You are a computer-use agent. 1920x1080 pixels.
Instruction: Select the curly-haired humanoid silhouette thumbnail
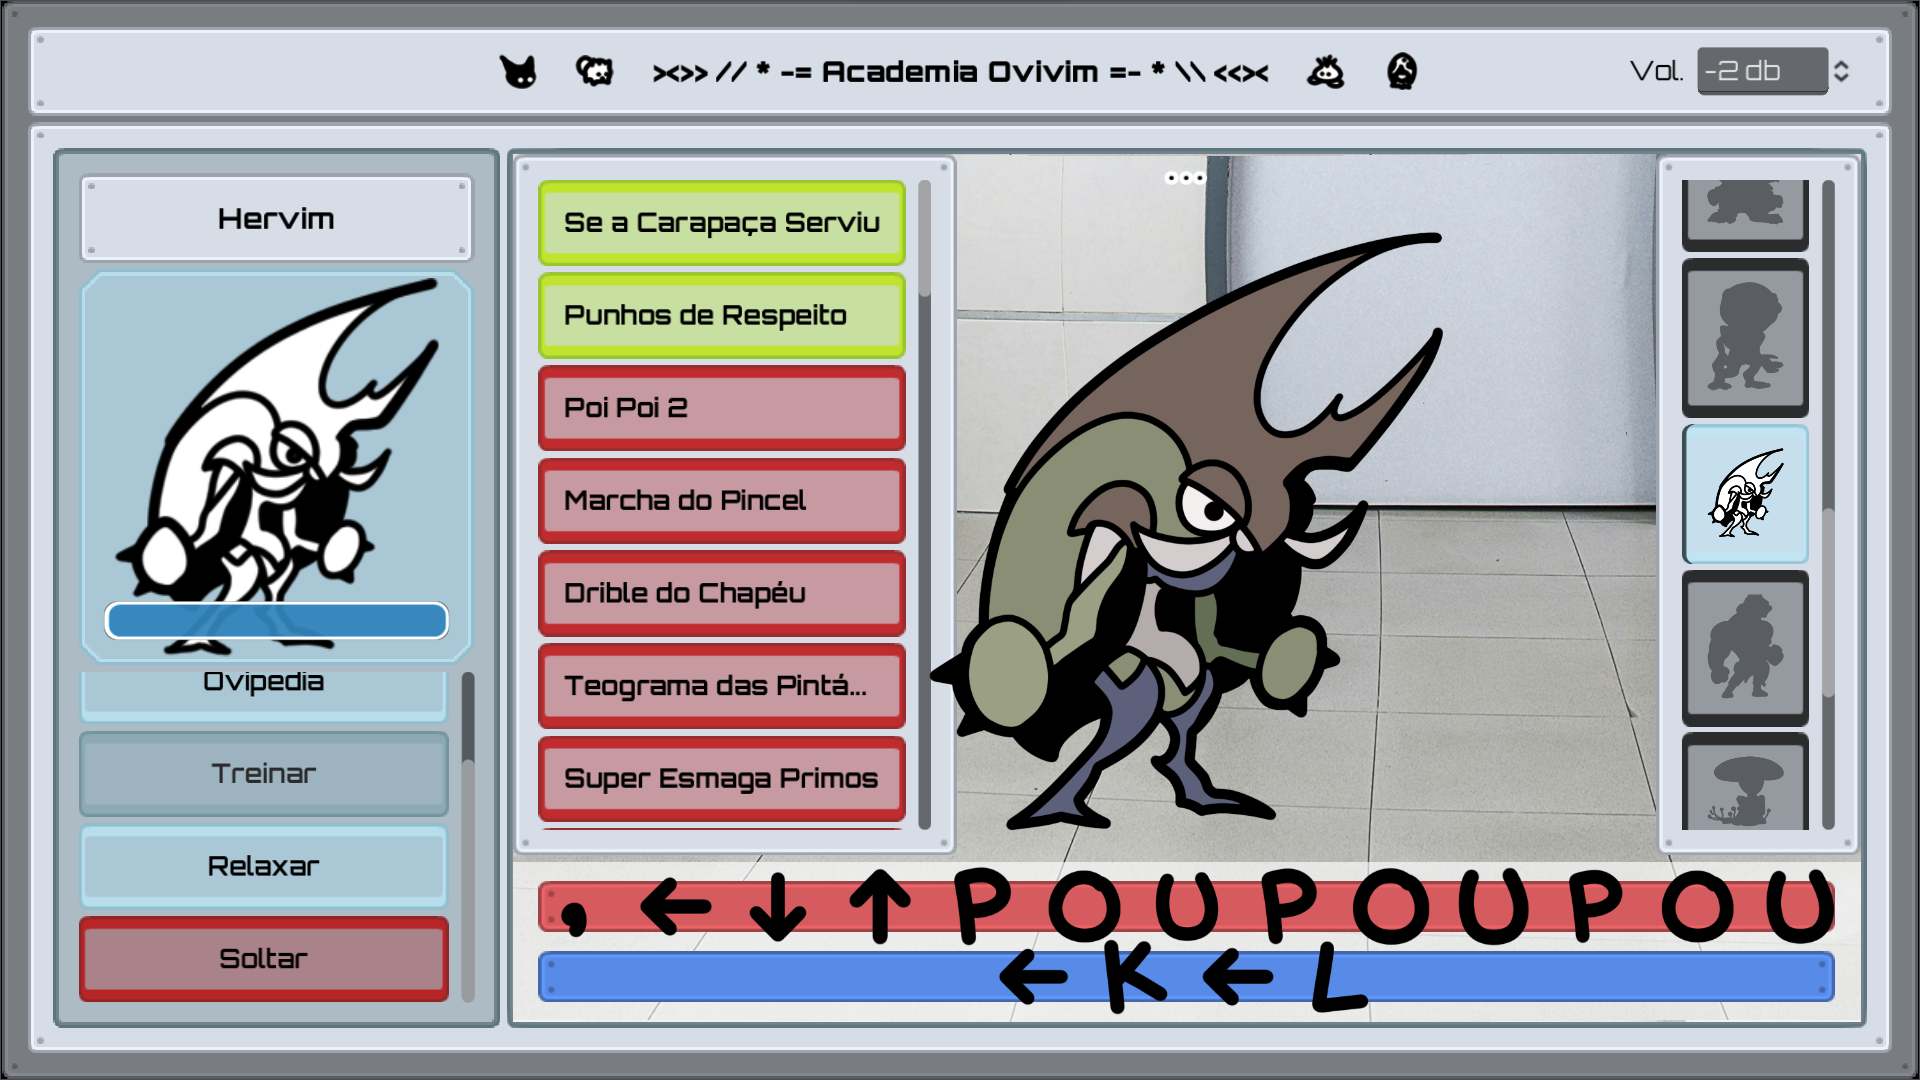point(1745,338)
